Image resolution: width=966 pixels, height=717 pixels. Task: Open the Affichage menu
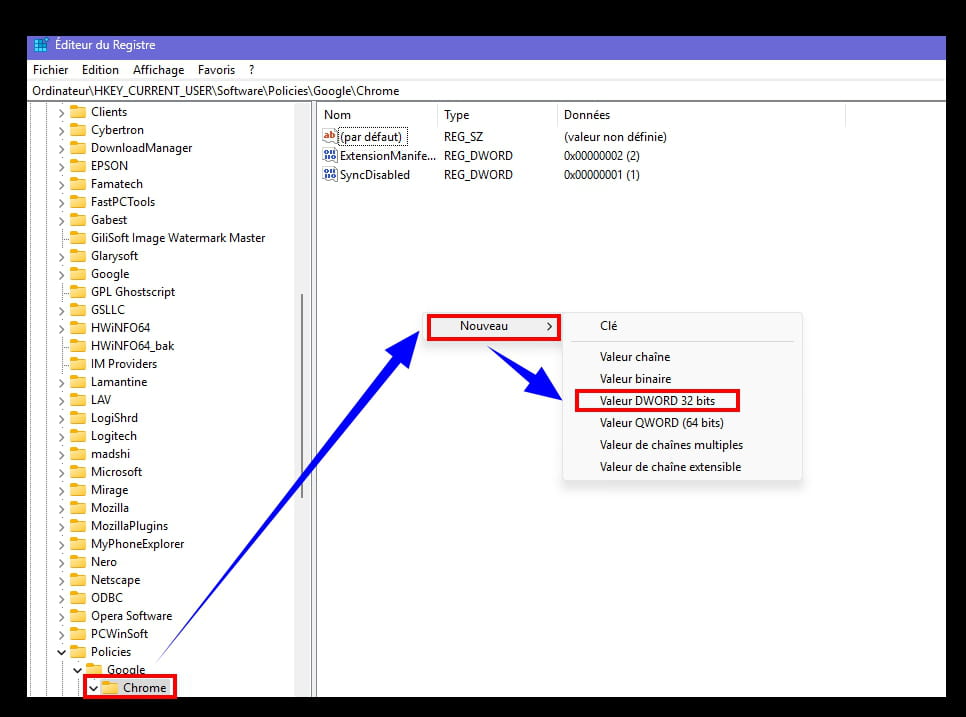[x=158, y=70]
